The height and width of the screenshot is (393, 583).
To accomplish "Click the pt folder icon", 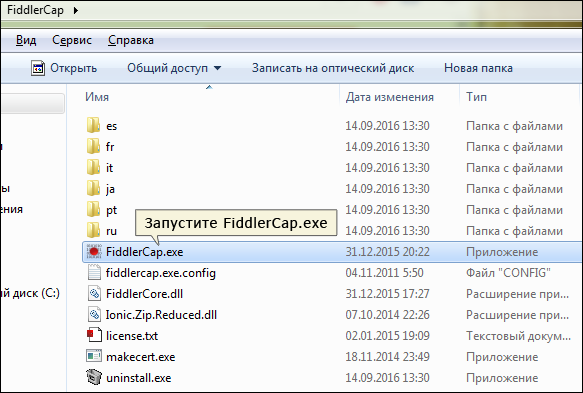I will click(94, 209).
